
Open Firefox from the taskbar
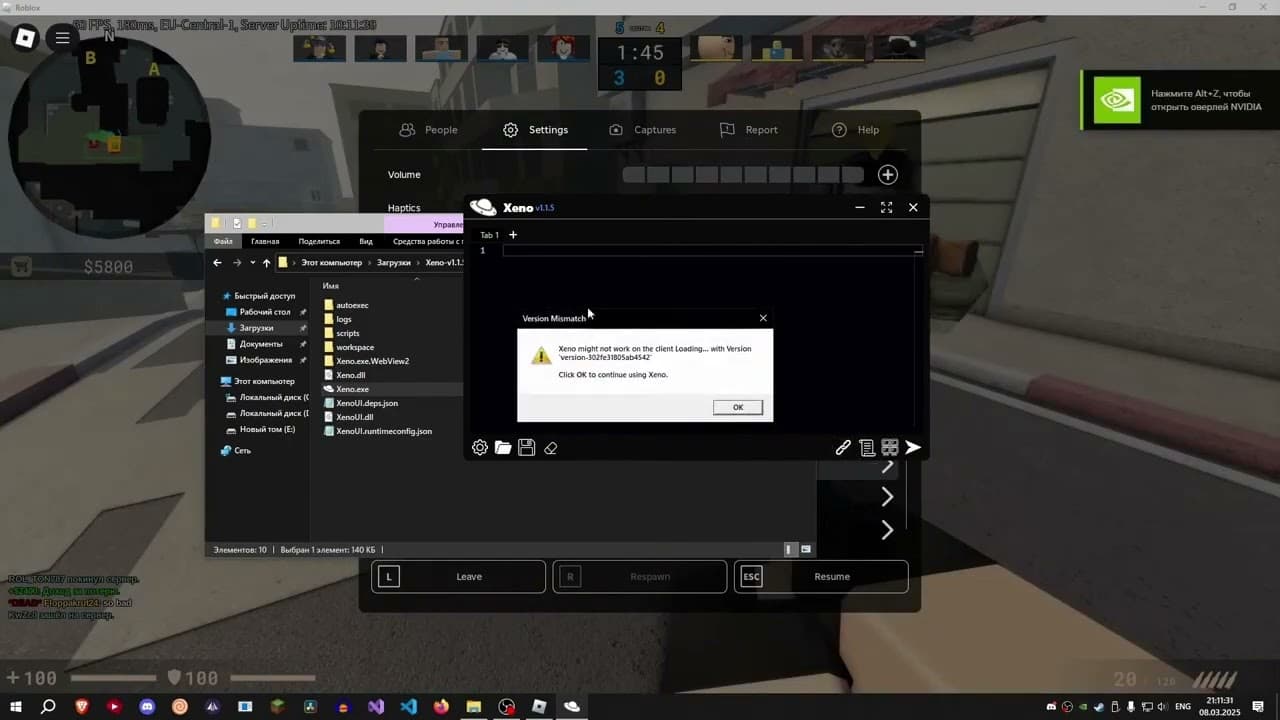[441, 706]
